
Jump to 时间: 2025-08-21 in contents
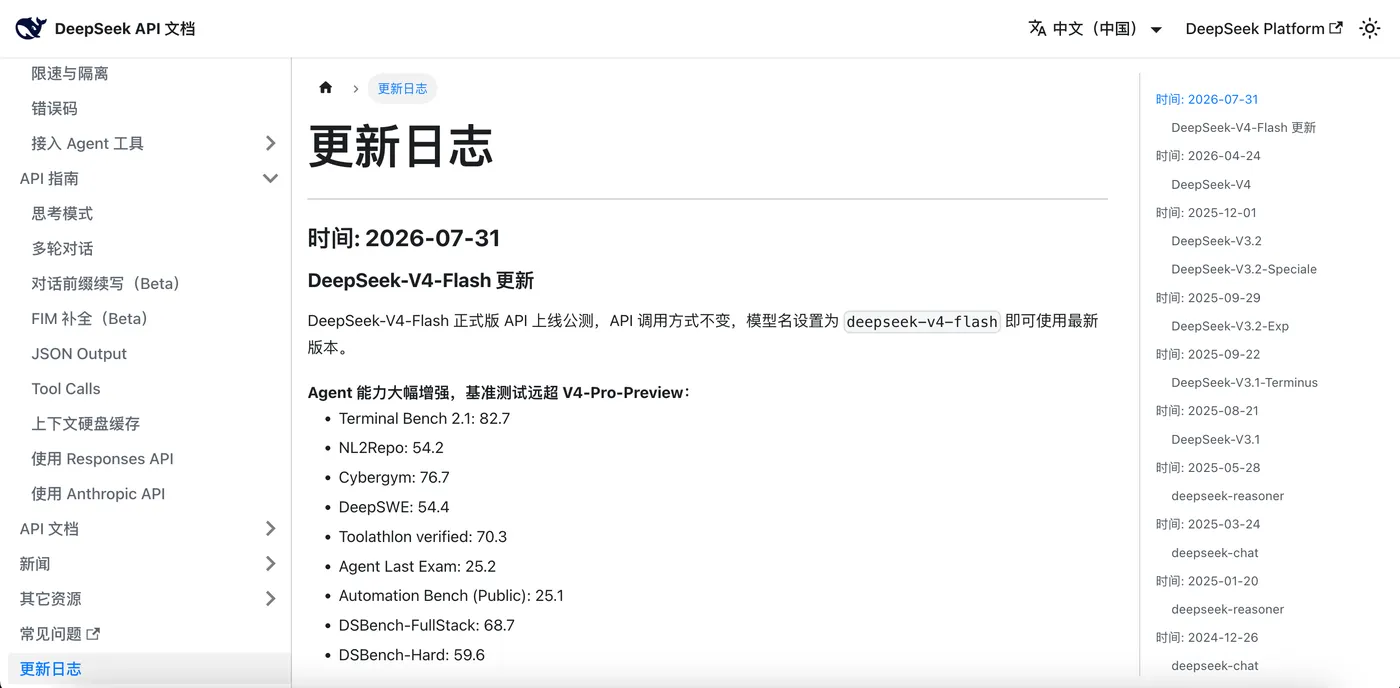[x=1207, y=410]
